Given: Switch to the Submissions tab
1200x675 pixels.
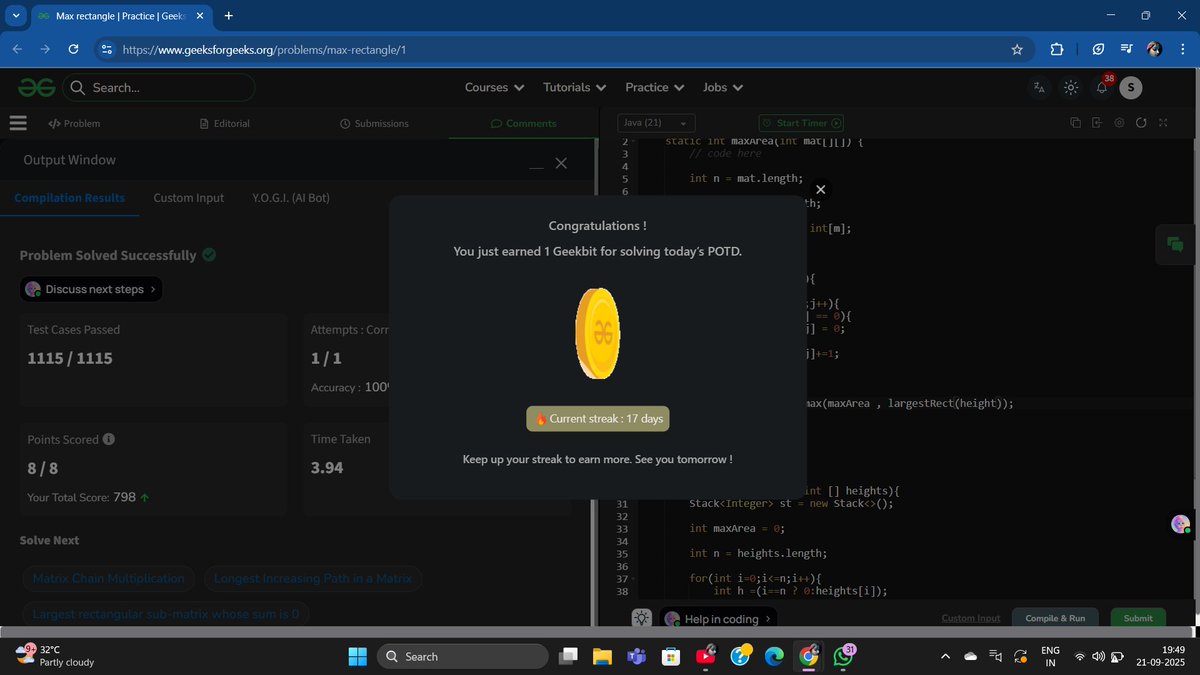Looking at the screenshot, I should point(374,124).
